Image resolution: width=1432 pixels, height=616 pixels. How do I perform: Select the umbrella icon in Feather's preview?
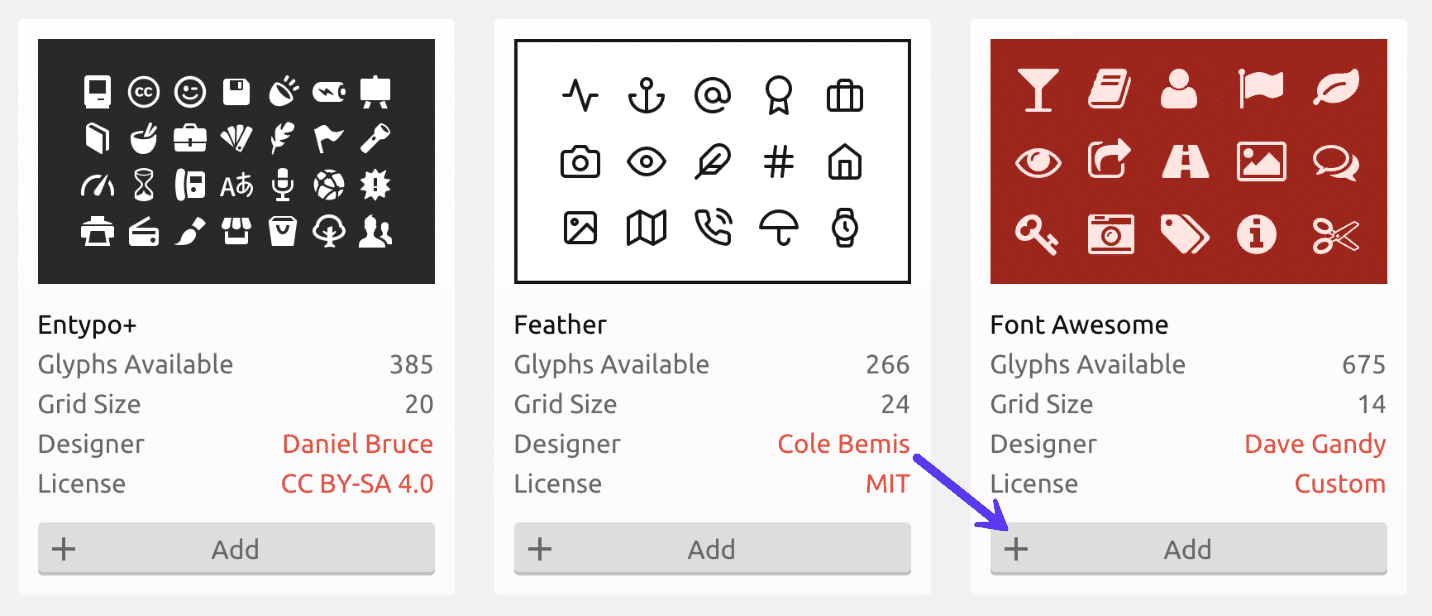(779, 228)
